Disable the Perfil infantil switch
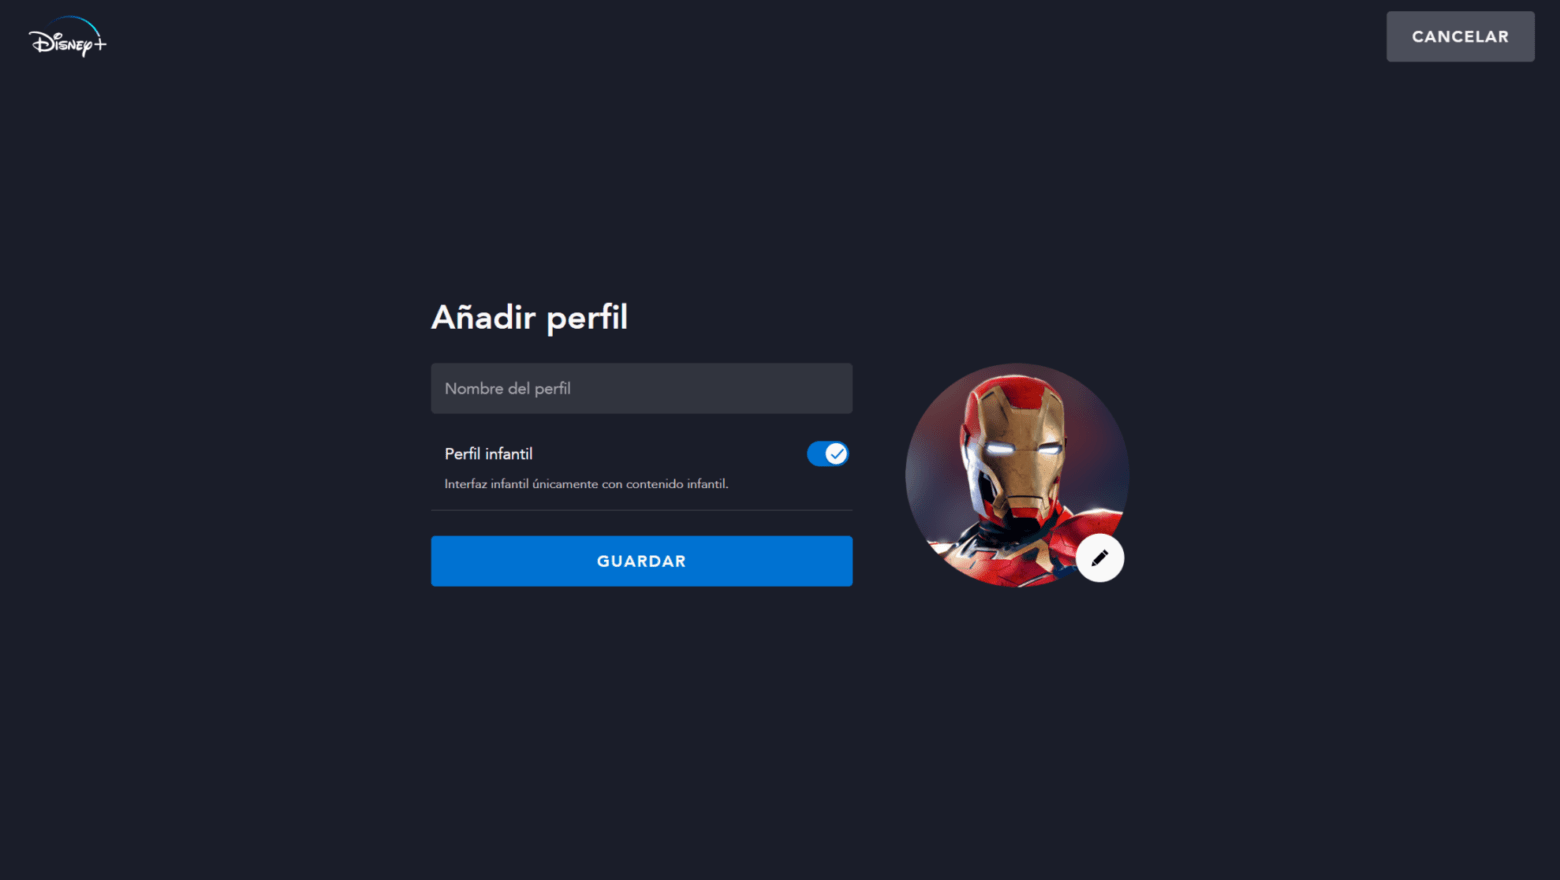 pyautogui.click(x=828, y=454)
